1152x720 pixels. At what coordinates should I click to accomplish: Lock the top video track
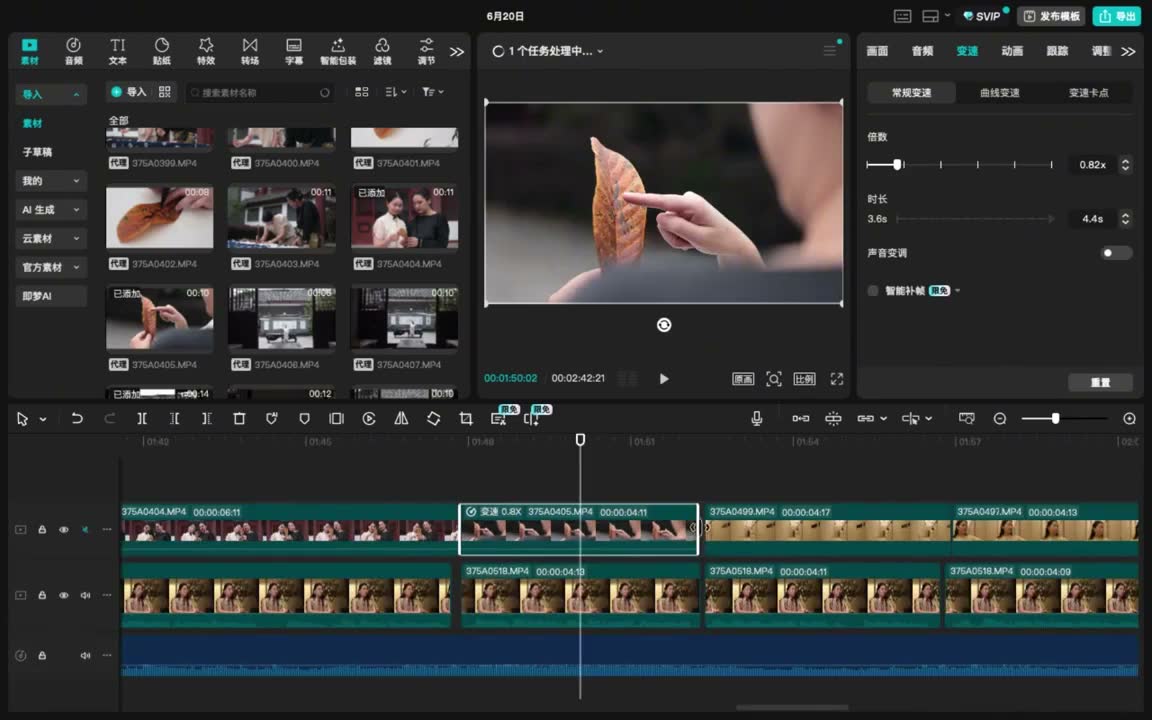tap(42, 530)
